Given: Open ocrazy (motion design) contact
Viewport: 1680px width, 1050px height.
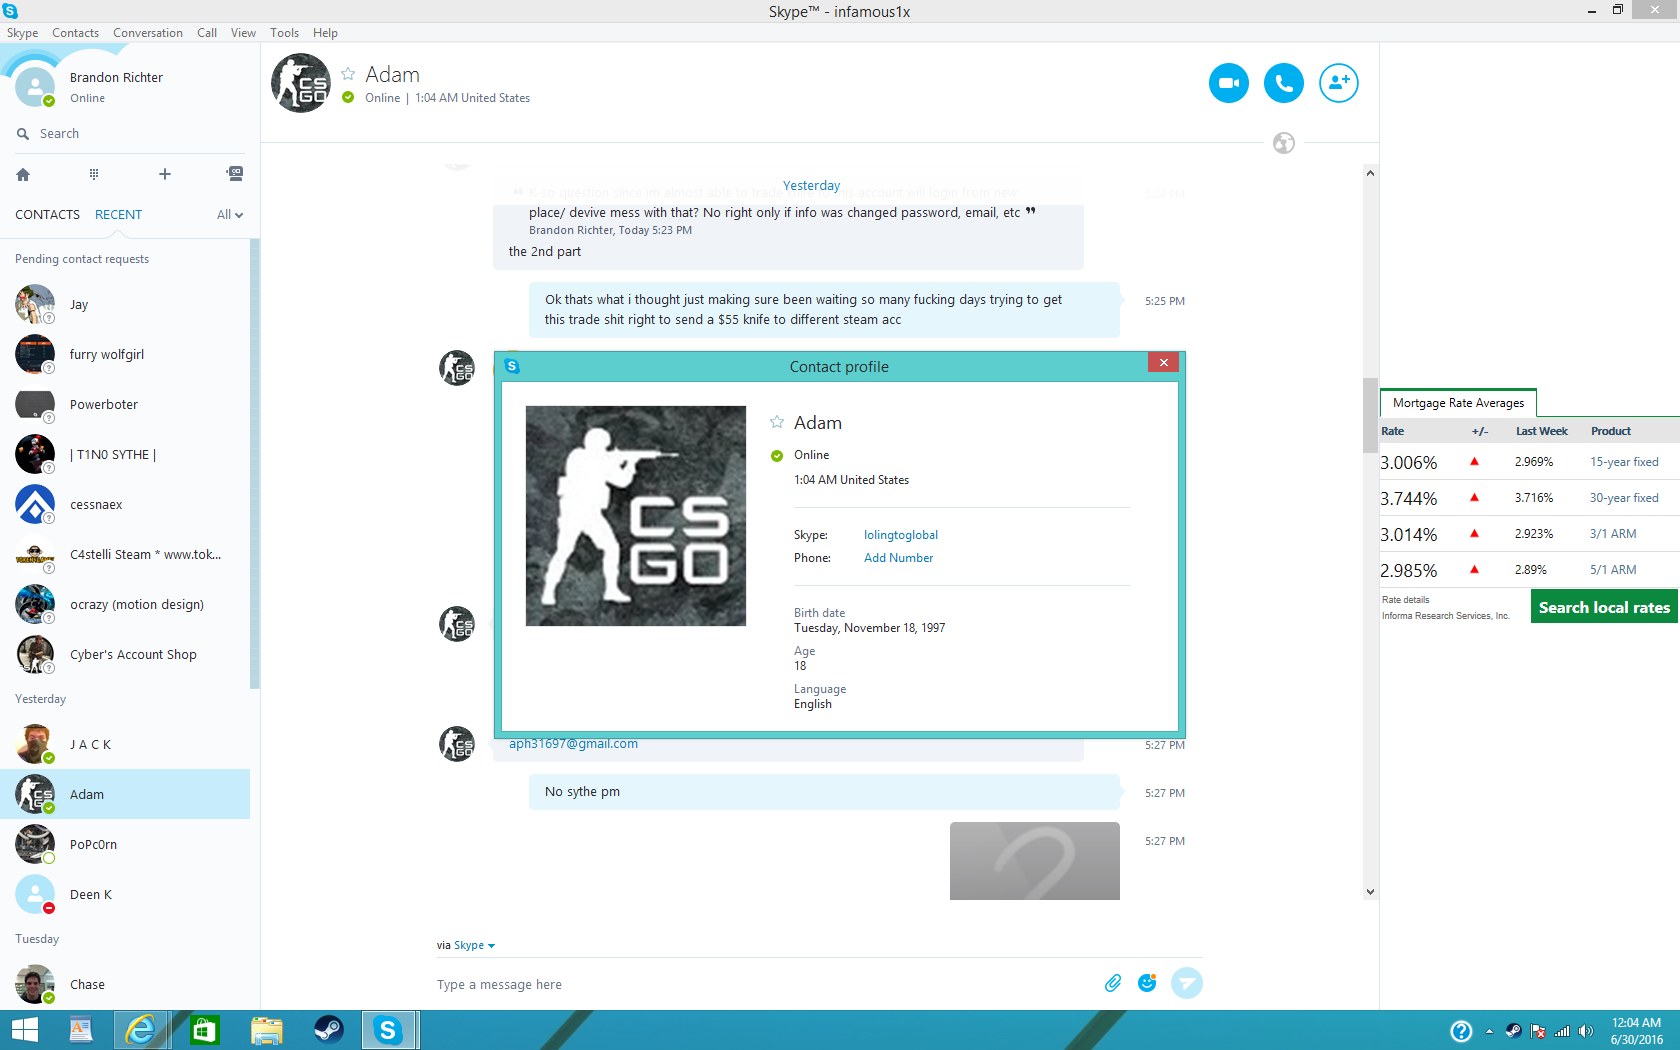Looking at the screenshot, I should (125, 605).
